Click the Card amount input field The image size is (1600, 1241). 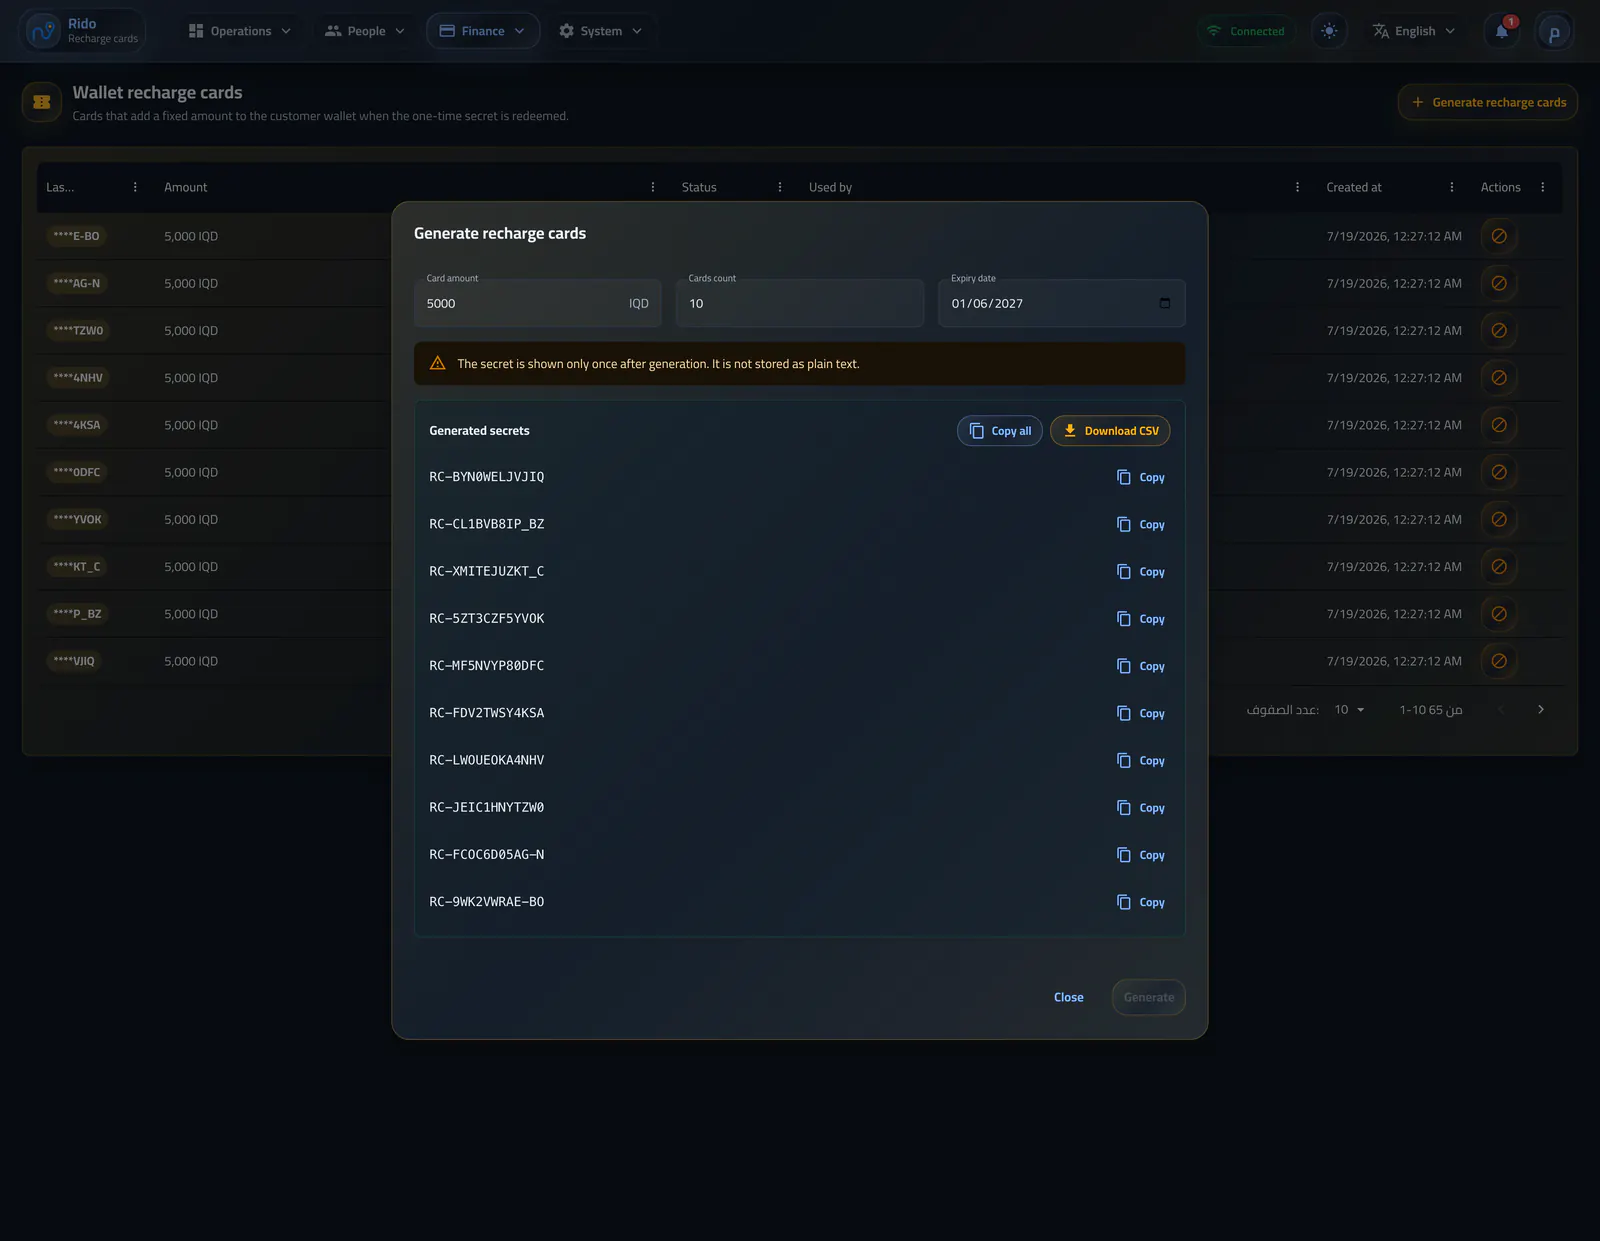[538, 303]
